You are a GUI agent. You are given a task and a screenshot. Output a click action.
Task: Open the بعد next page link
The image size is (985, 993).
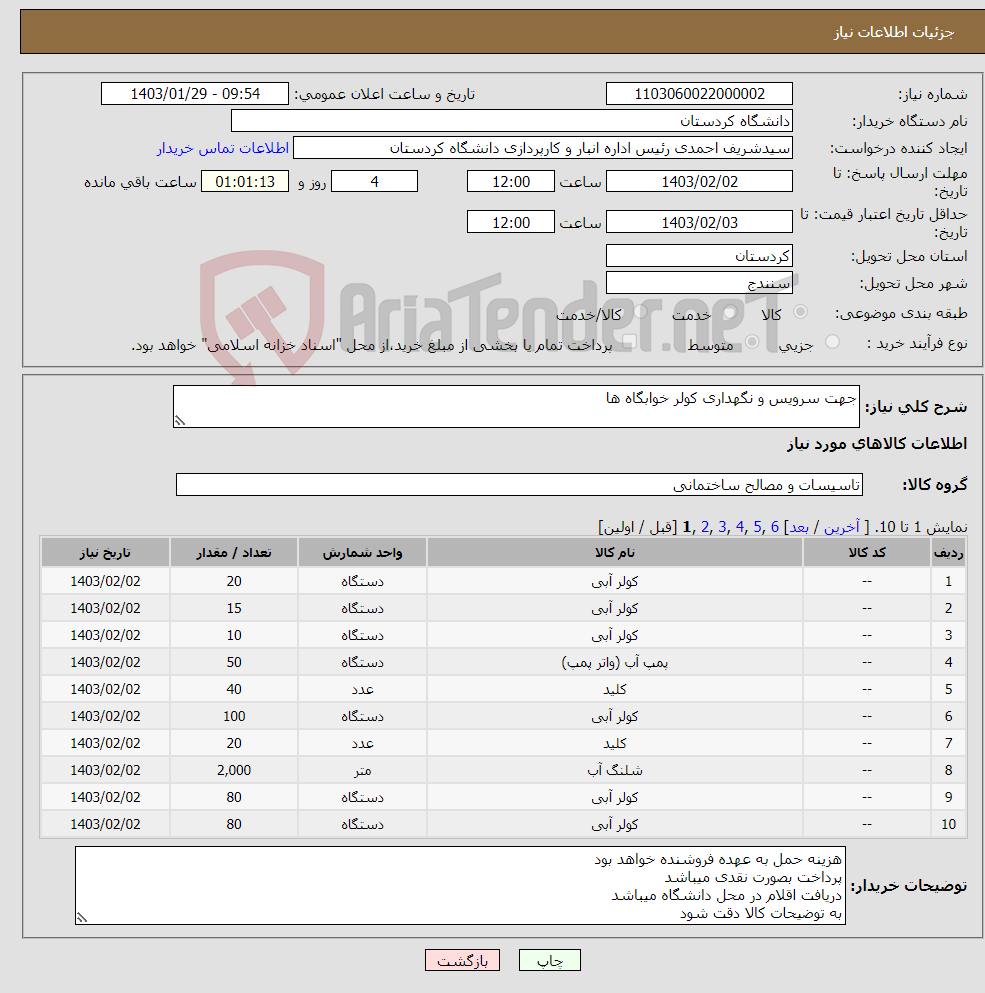pyautogui.click(x=799, y=527)
